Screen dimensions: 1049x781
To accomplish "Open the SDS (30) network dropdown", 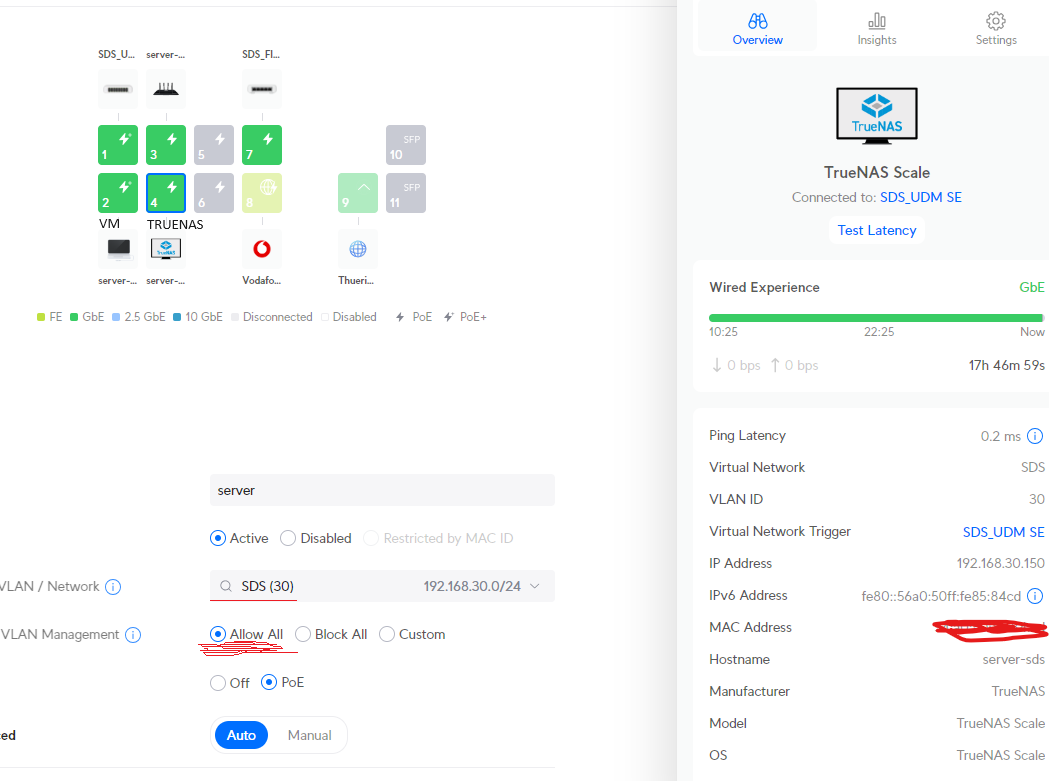I will tap(382, 586).
